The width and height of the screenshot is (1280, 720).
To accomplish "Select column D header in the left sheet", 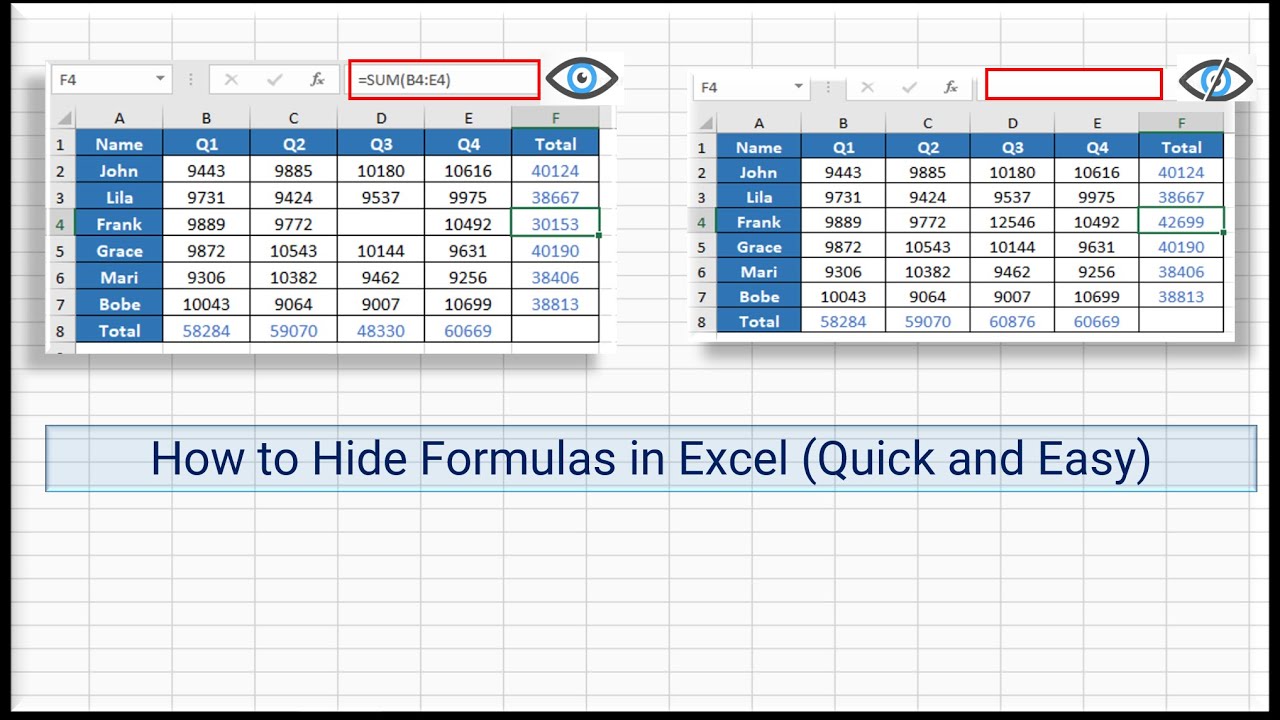I will coord(381,118).
